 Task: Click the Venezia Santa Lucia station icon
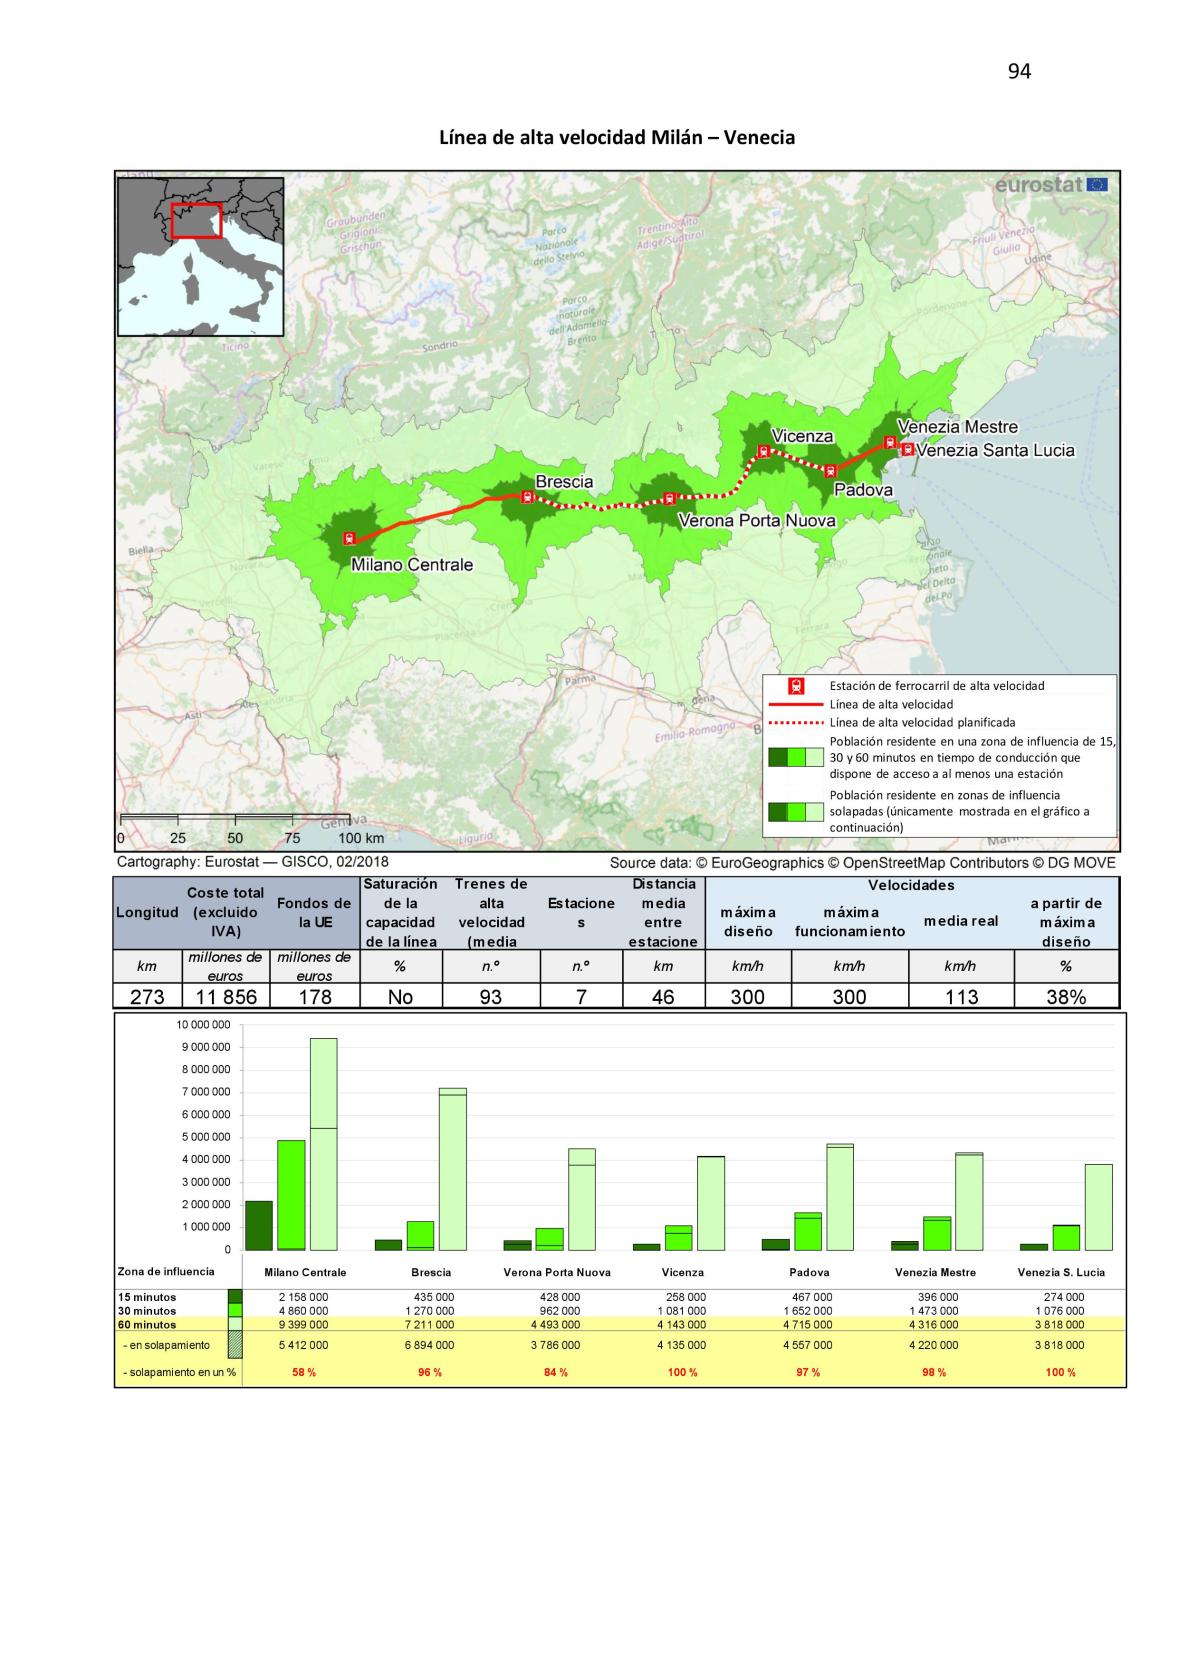point(907,450)
